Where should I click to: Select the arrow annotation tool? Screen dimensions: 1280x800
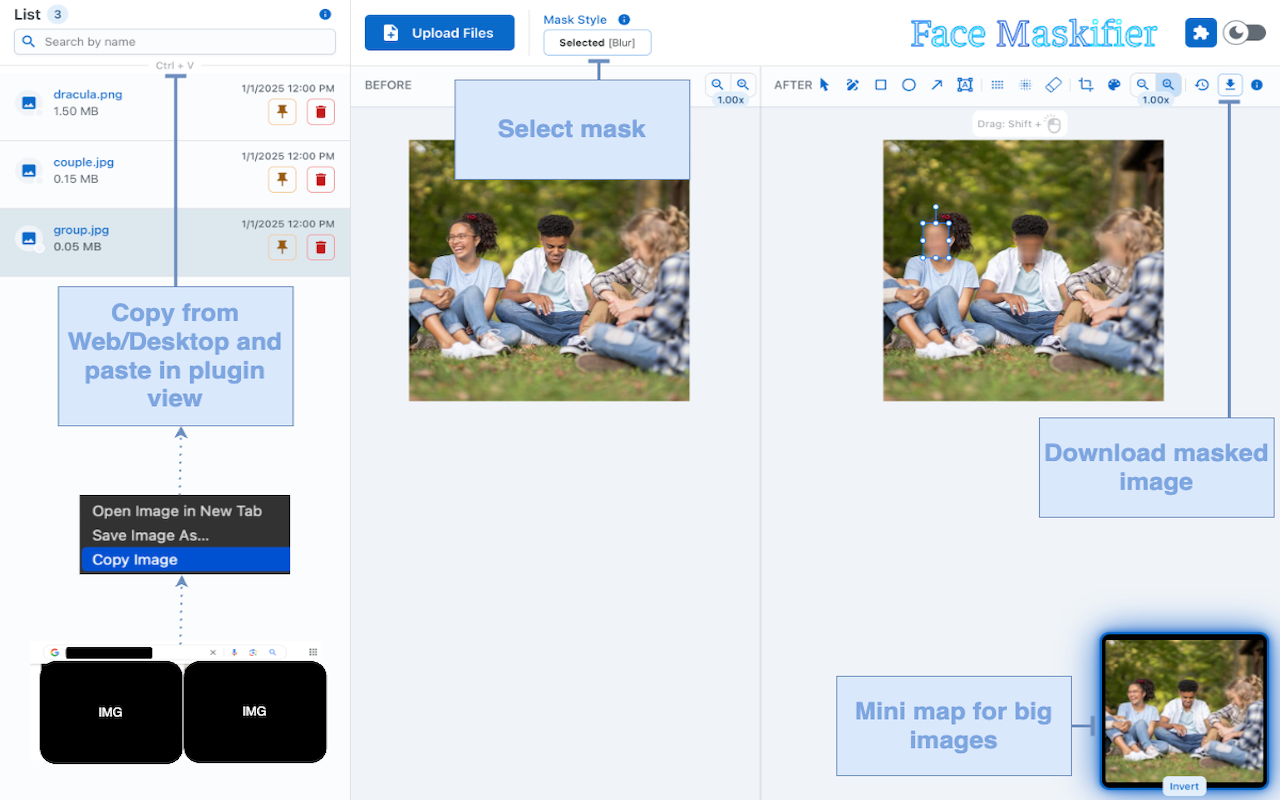pyautogui.click(x=936, y=85)
